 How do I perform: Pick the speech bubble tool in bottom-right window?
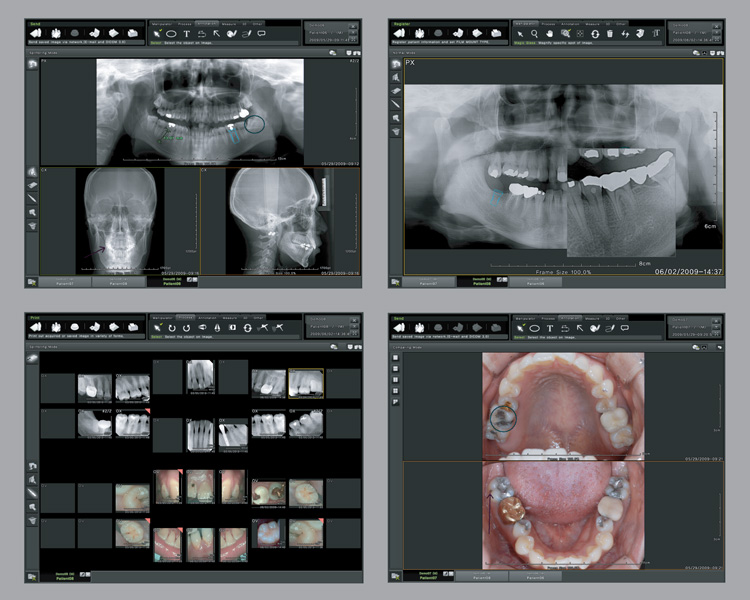coord(625,328)
